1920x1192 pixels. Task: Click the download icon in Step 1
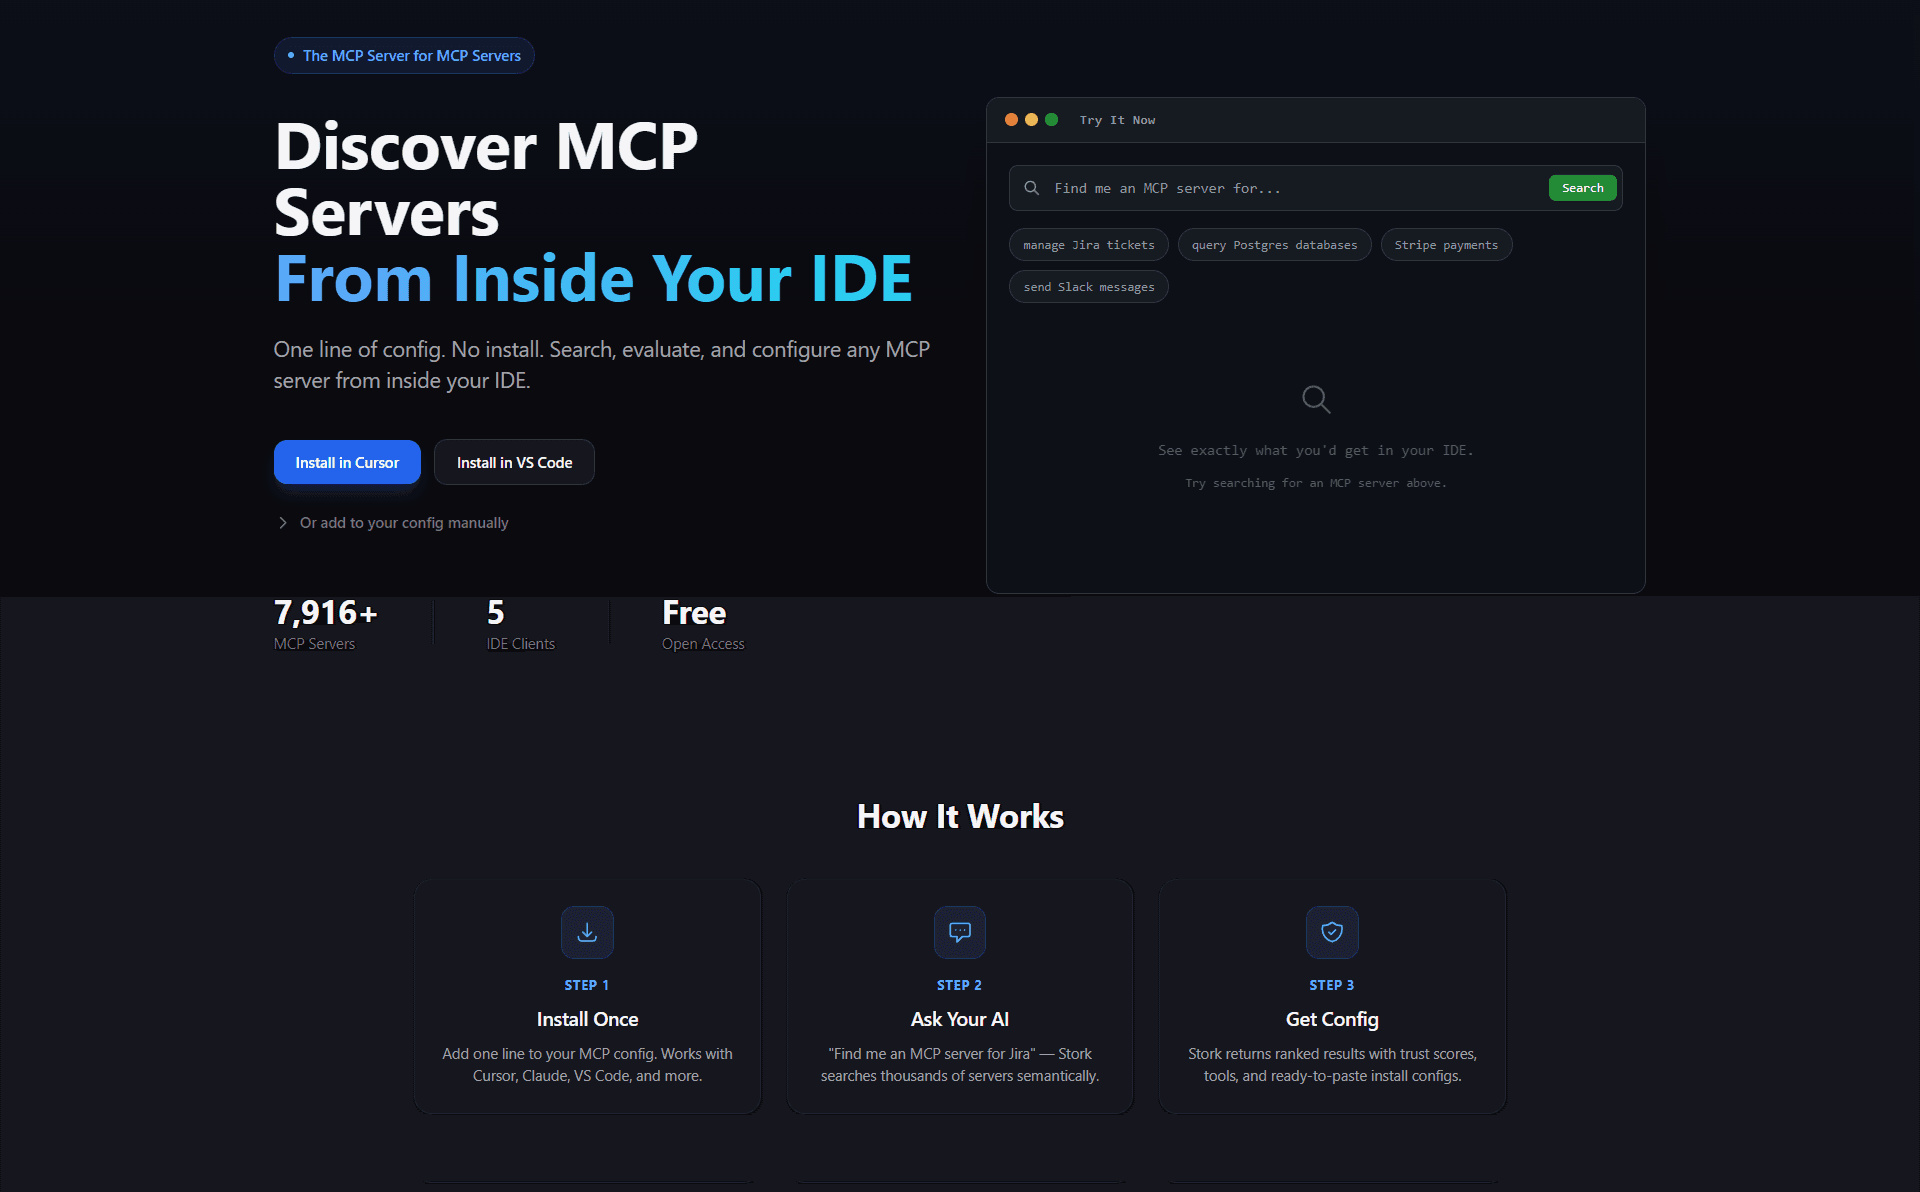coord(587,932)
